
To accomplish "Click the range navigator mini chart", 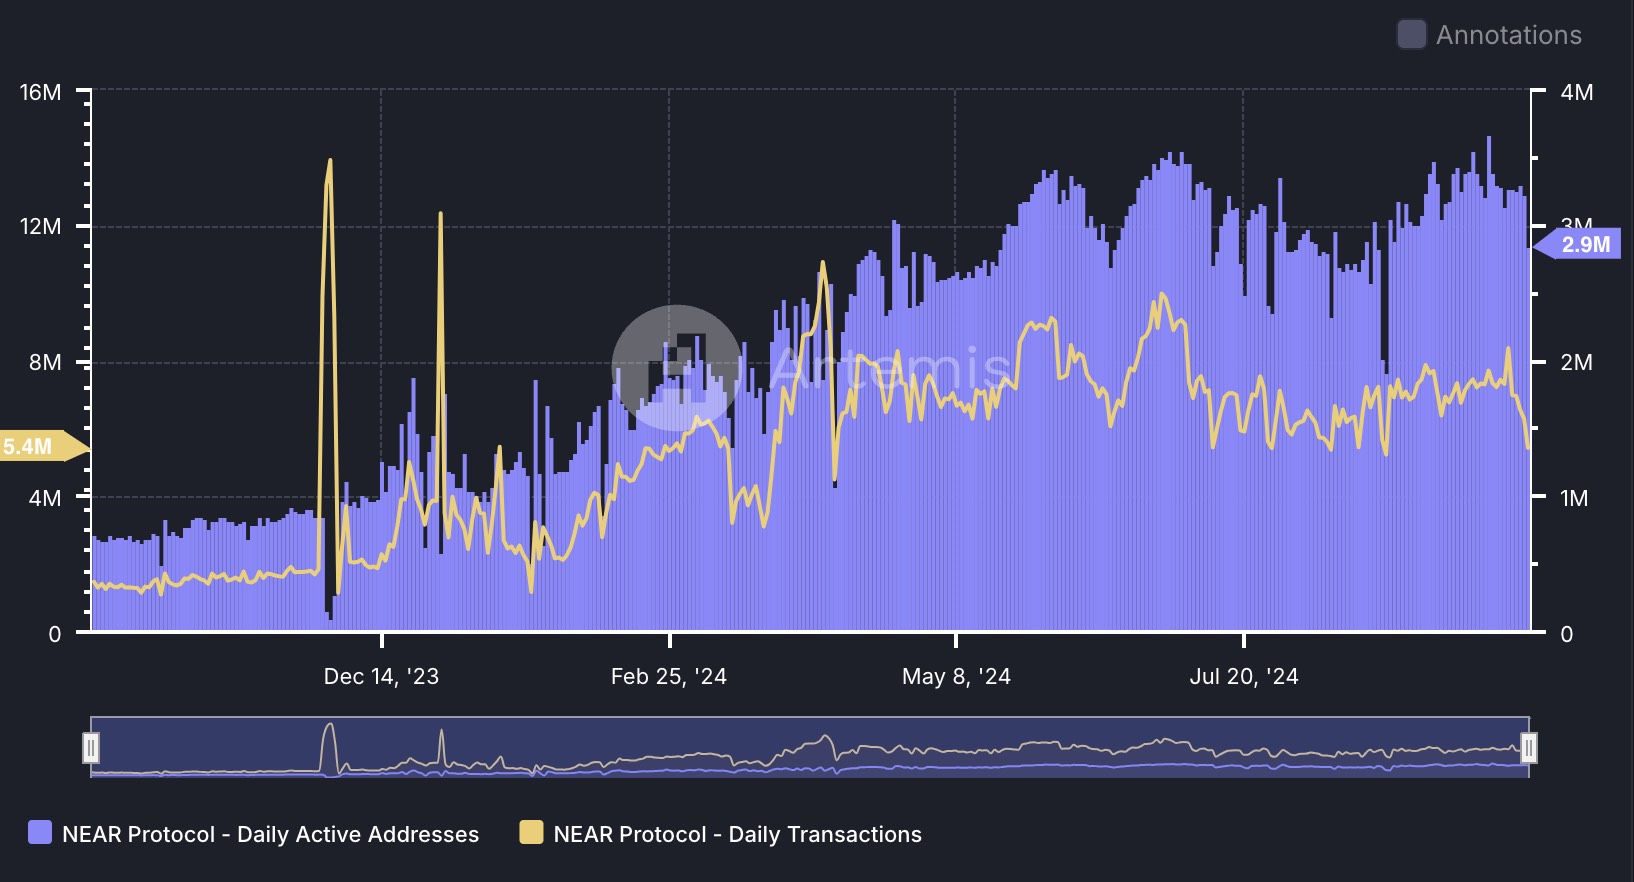I will (x=810, y=746).
